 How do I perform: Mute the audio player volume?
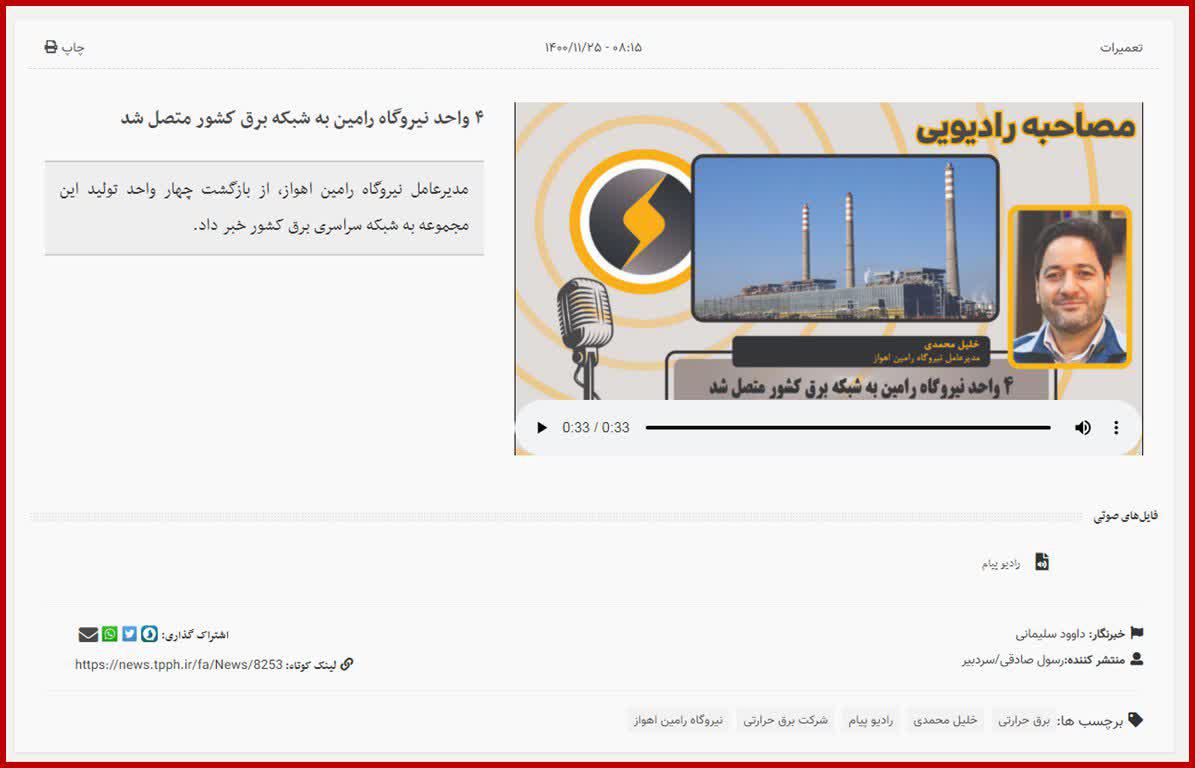pos(1082,427)
